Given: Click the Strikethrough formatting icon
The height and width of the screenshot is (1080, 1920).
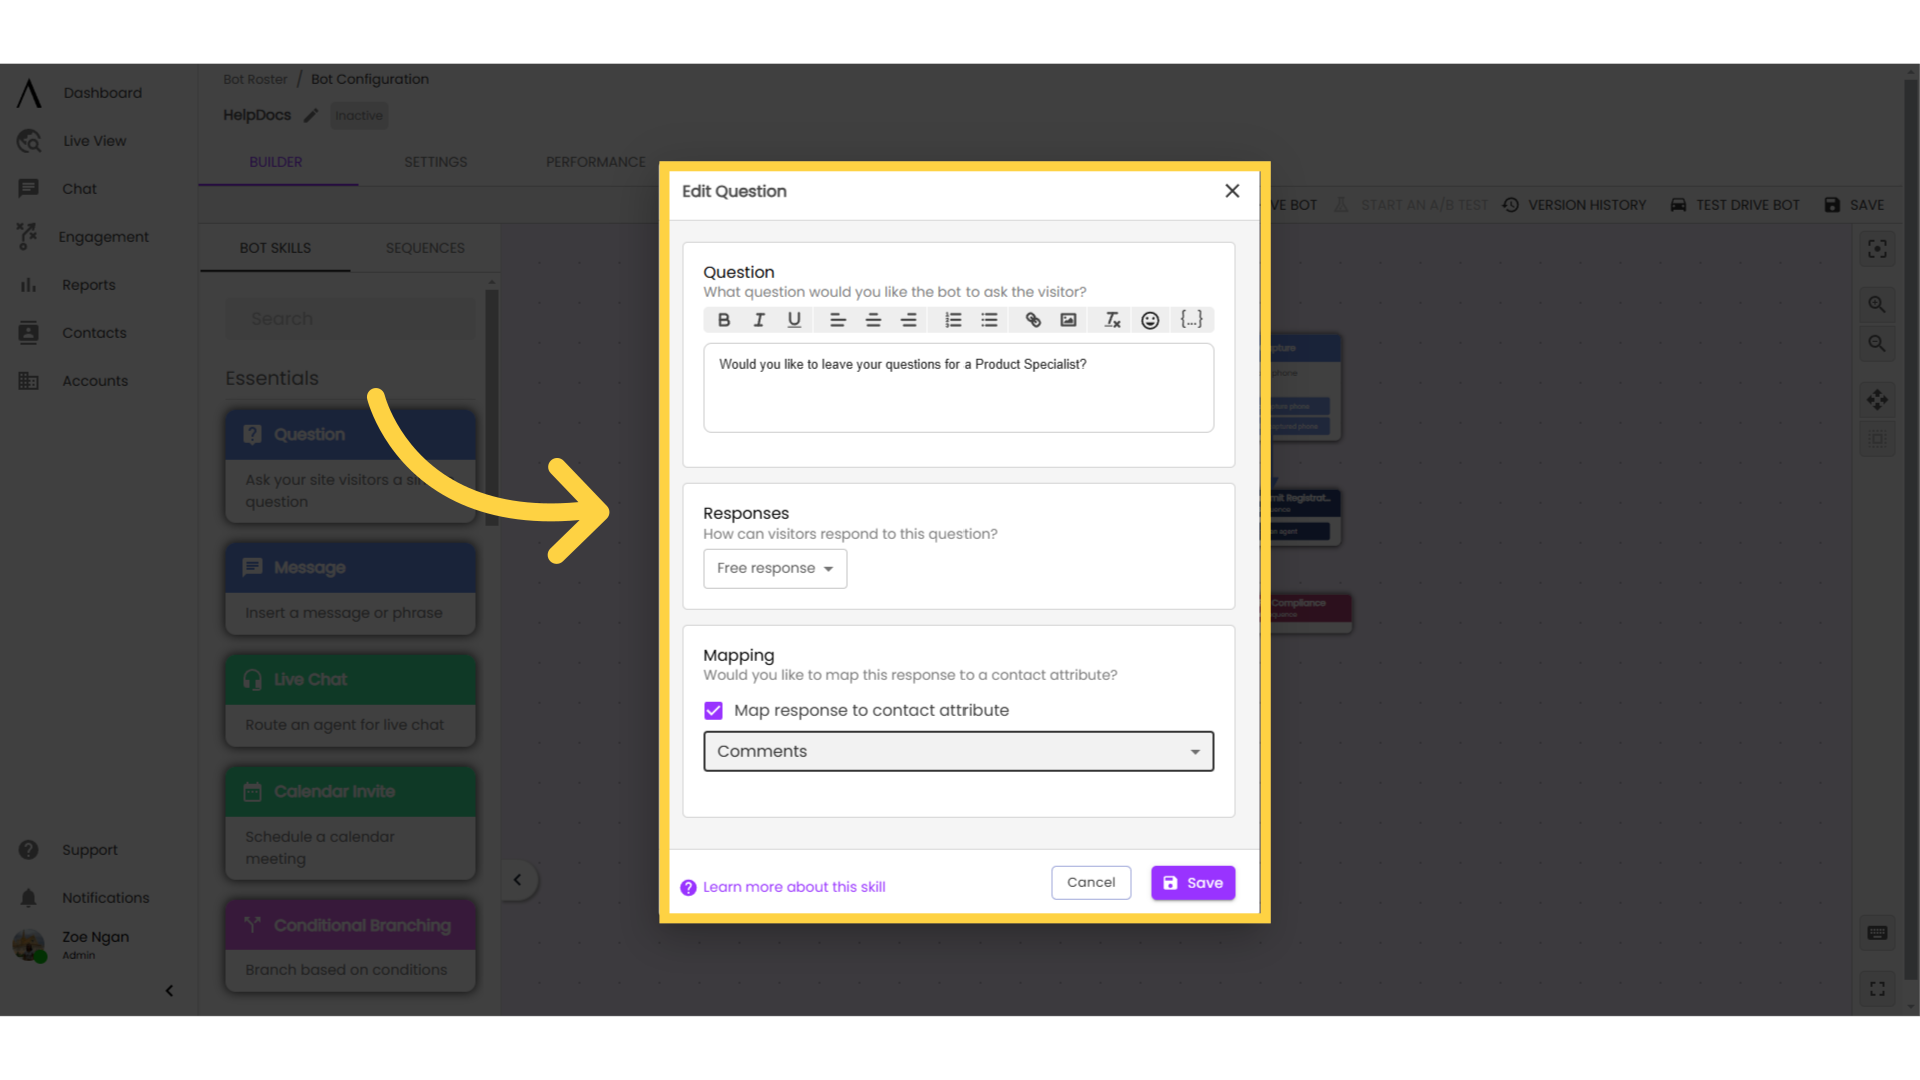Looking at the screenshot, I should click(1112, 319).
